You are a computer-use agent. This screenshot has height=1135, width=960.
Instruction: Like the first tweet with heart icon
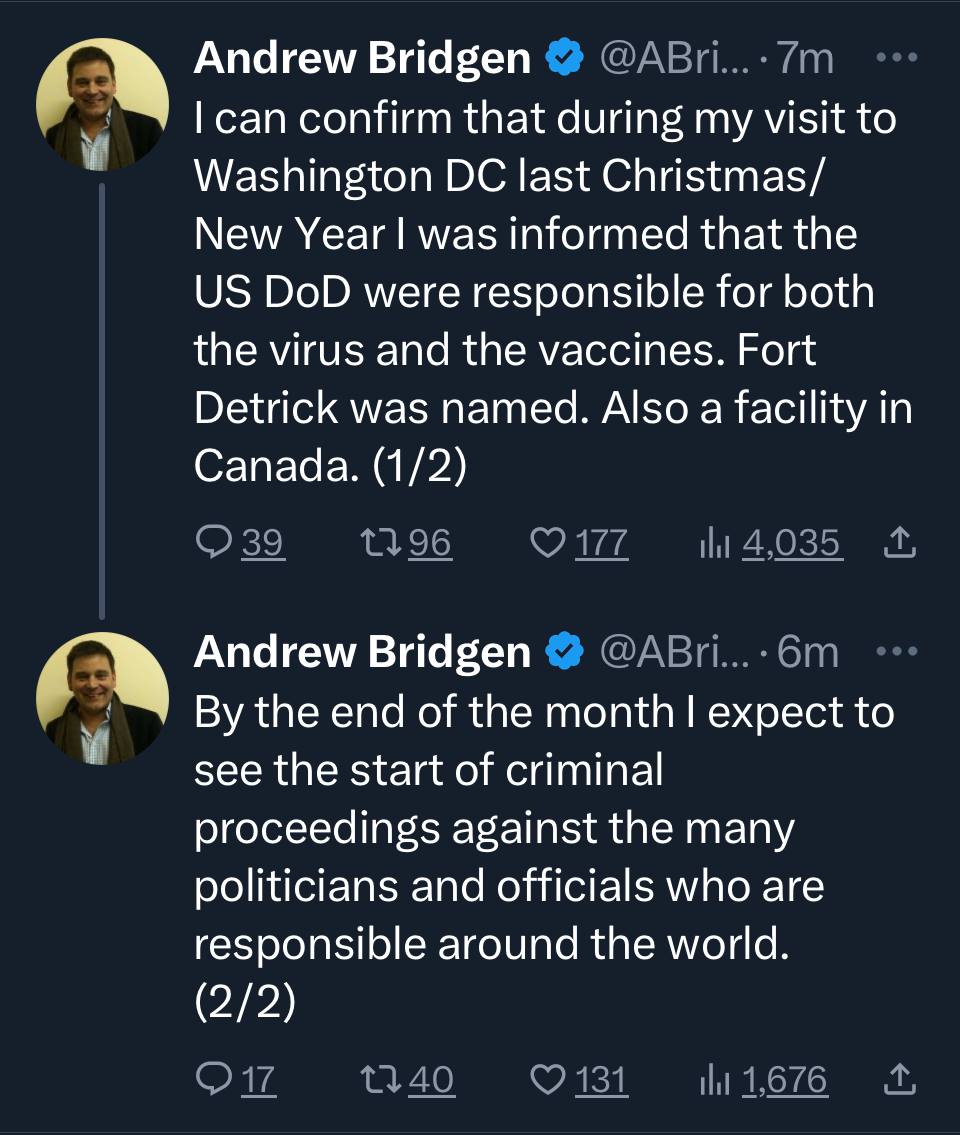pos(547,542)
